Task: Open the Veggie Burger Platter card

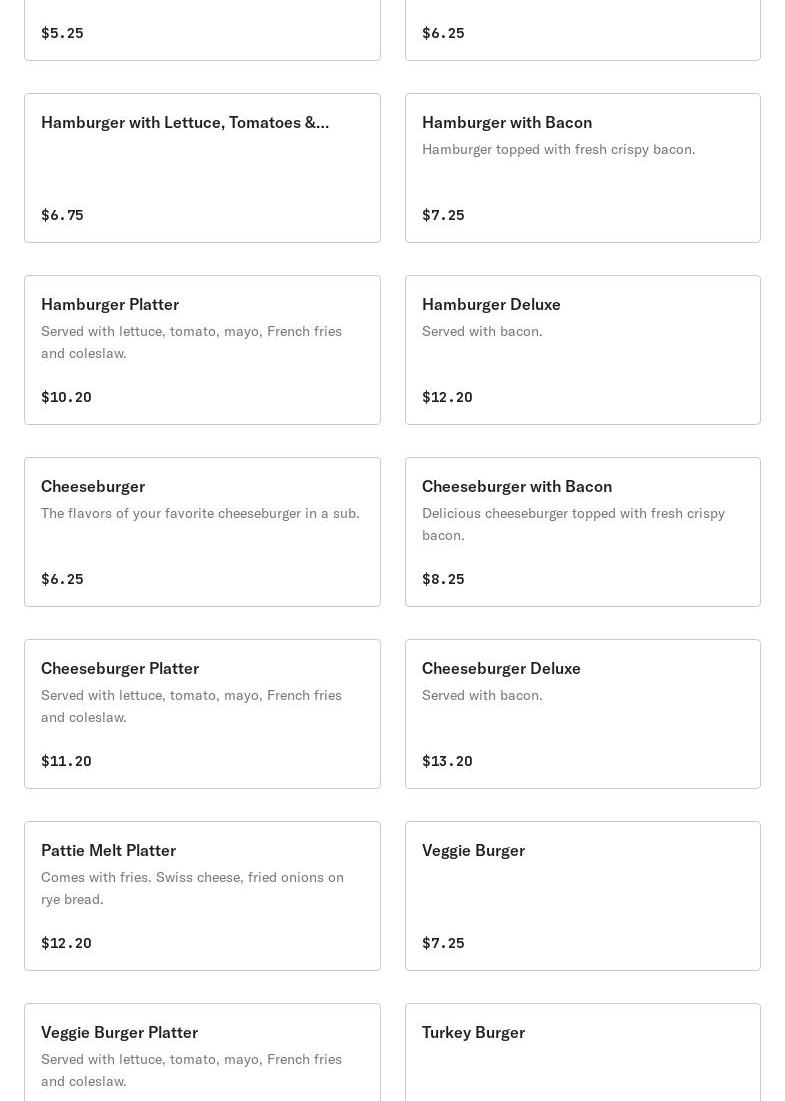Action: 202,1055
